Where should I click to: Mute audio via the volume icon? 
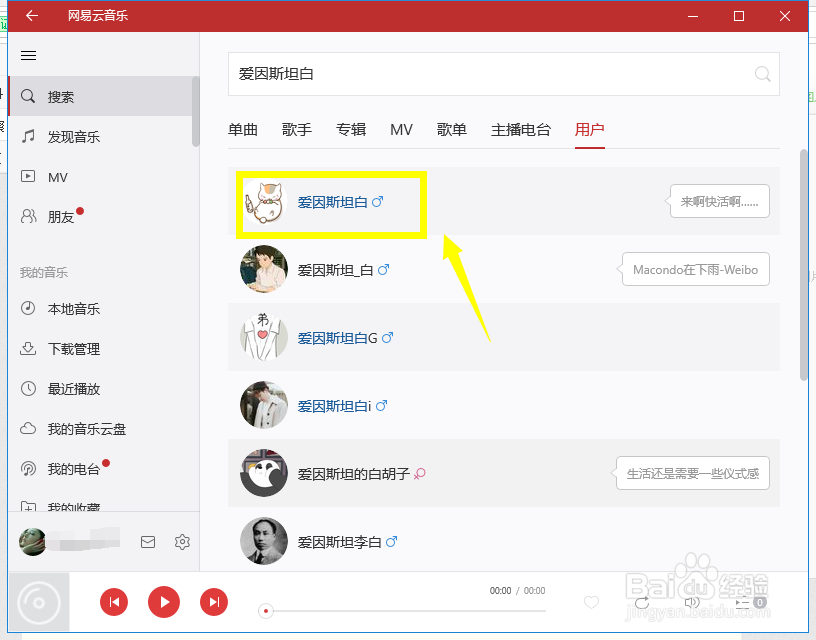(692, 603)
